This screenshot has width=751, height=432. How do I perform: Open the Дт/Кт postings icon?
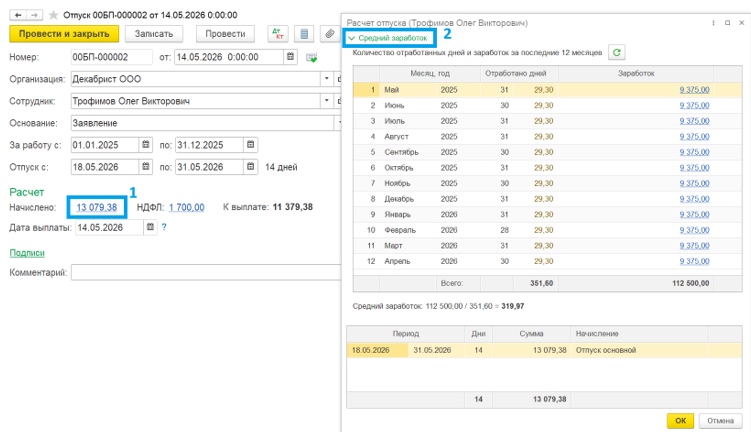pos(278,34)
